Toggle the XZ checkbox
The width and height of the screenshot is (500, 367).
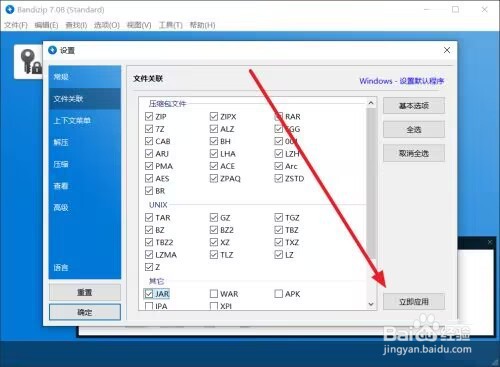pyautogui.click(x=214, y=242)
